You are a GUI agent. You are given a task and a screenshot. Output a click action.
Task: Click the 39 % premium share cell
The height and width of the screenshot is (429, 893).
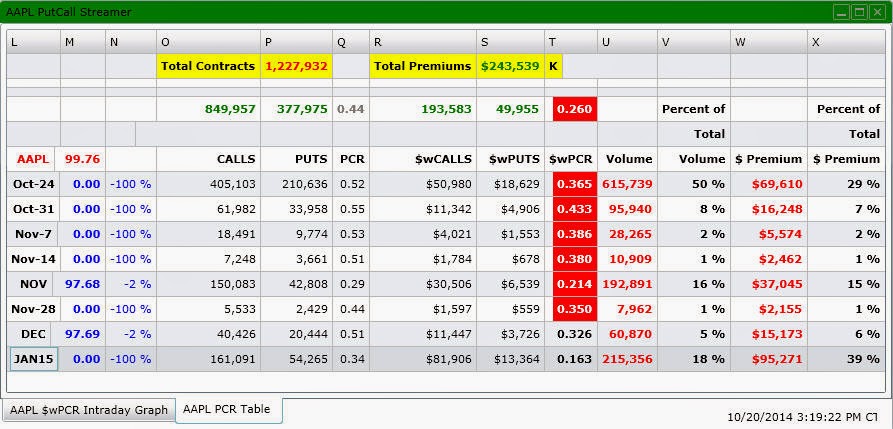[x=846, y=359]
